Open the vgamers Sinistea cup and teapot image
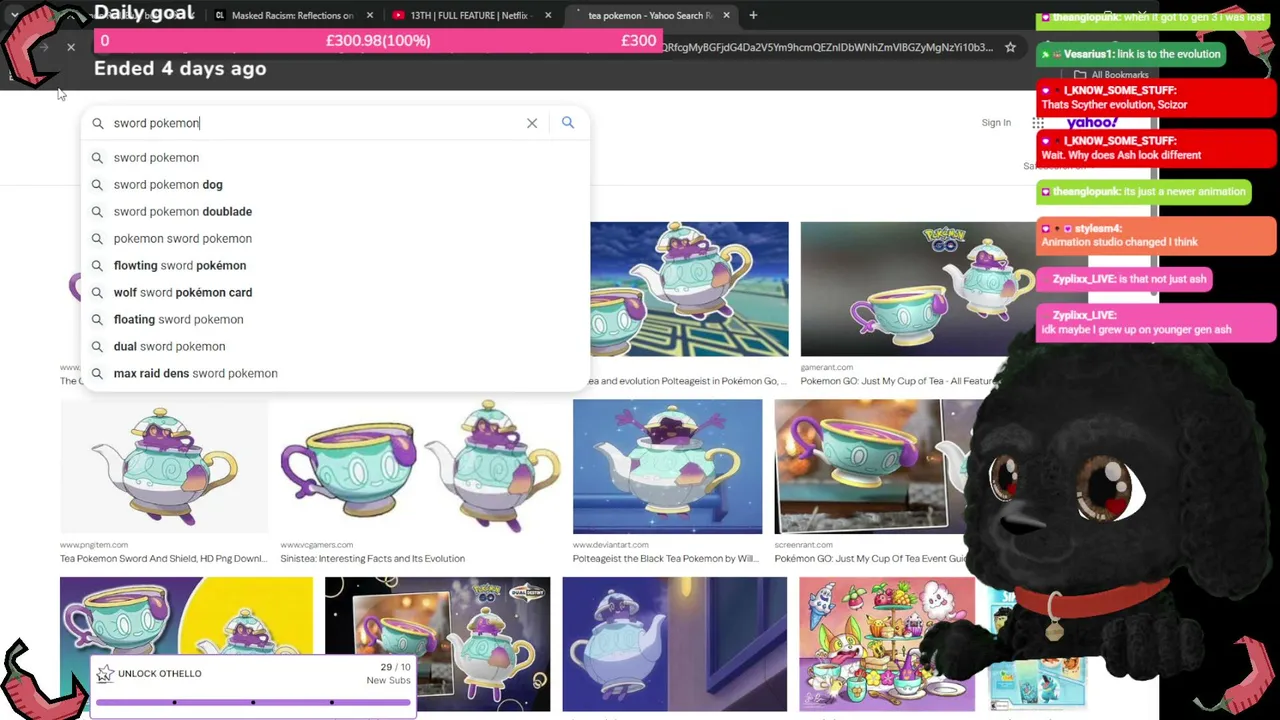The width and height of the screenshot is (1280, 720). [x=420, y=467]
